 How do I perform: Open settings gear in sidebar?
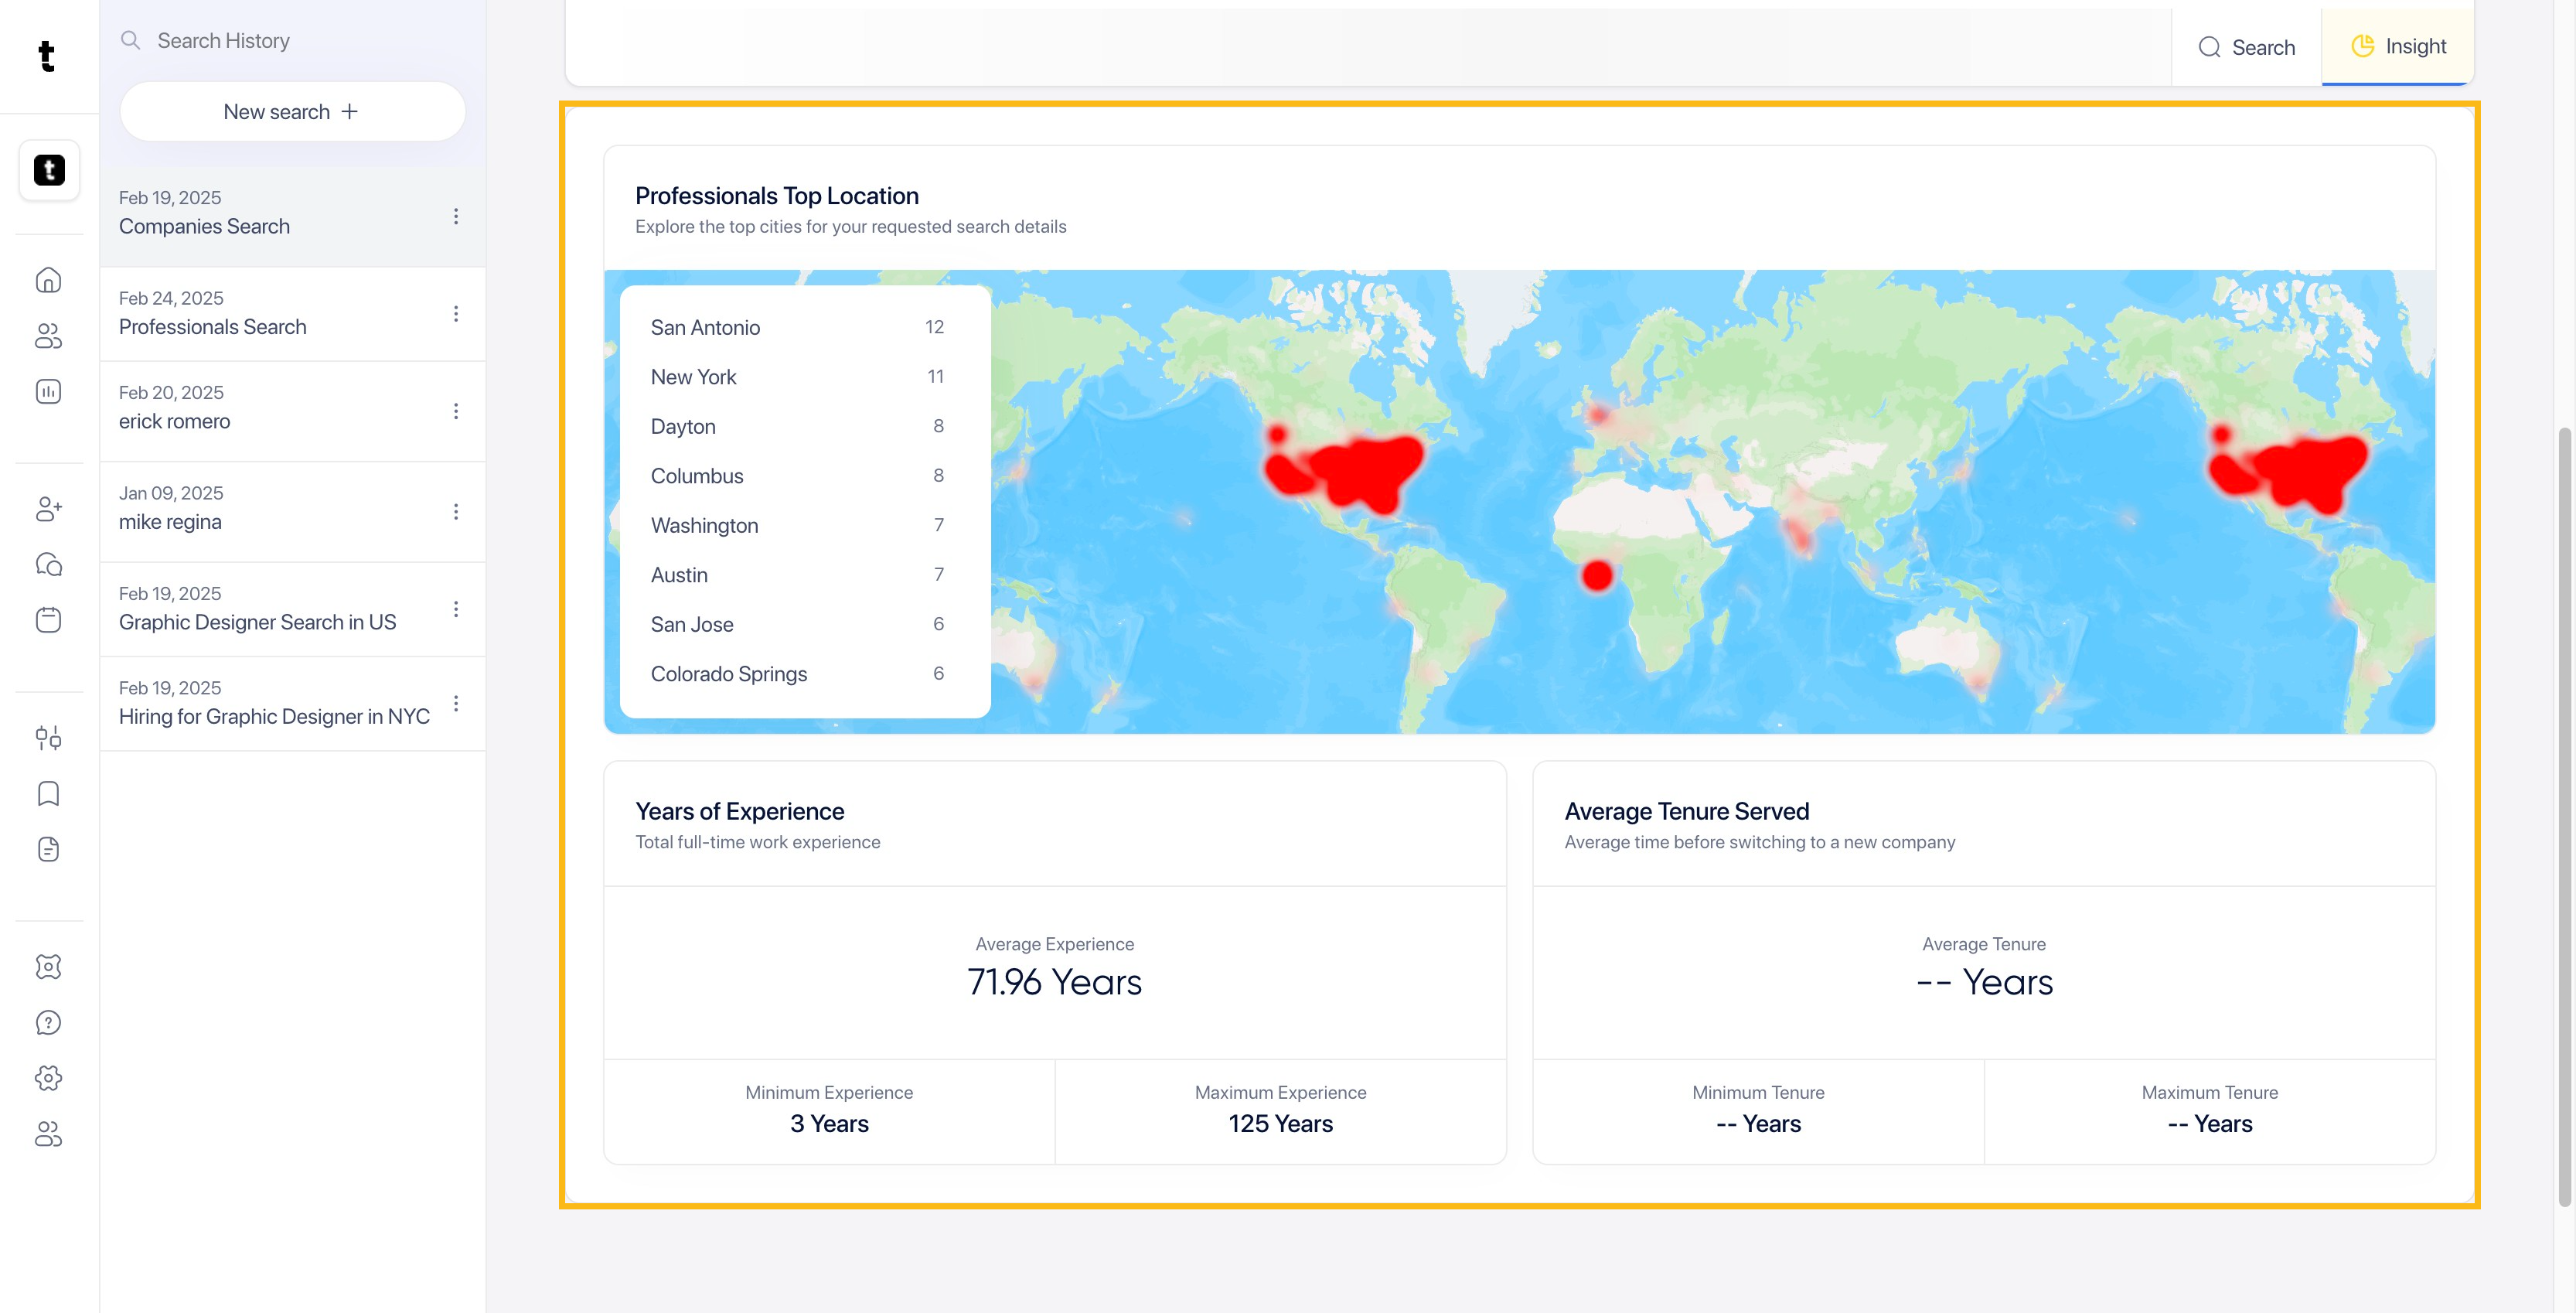(48, 1078)
